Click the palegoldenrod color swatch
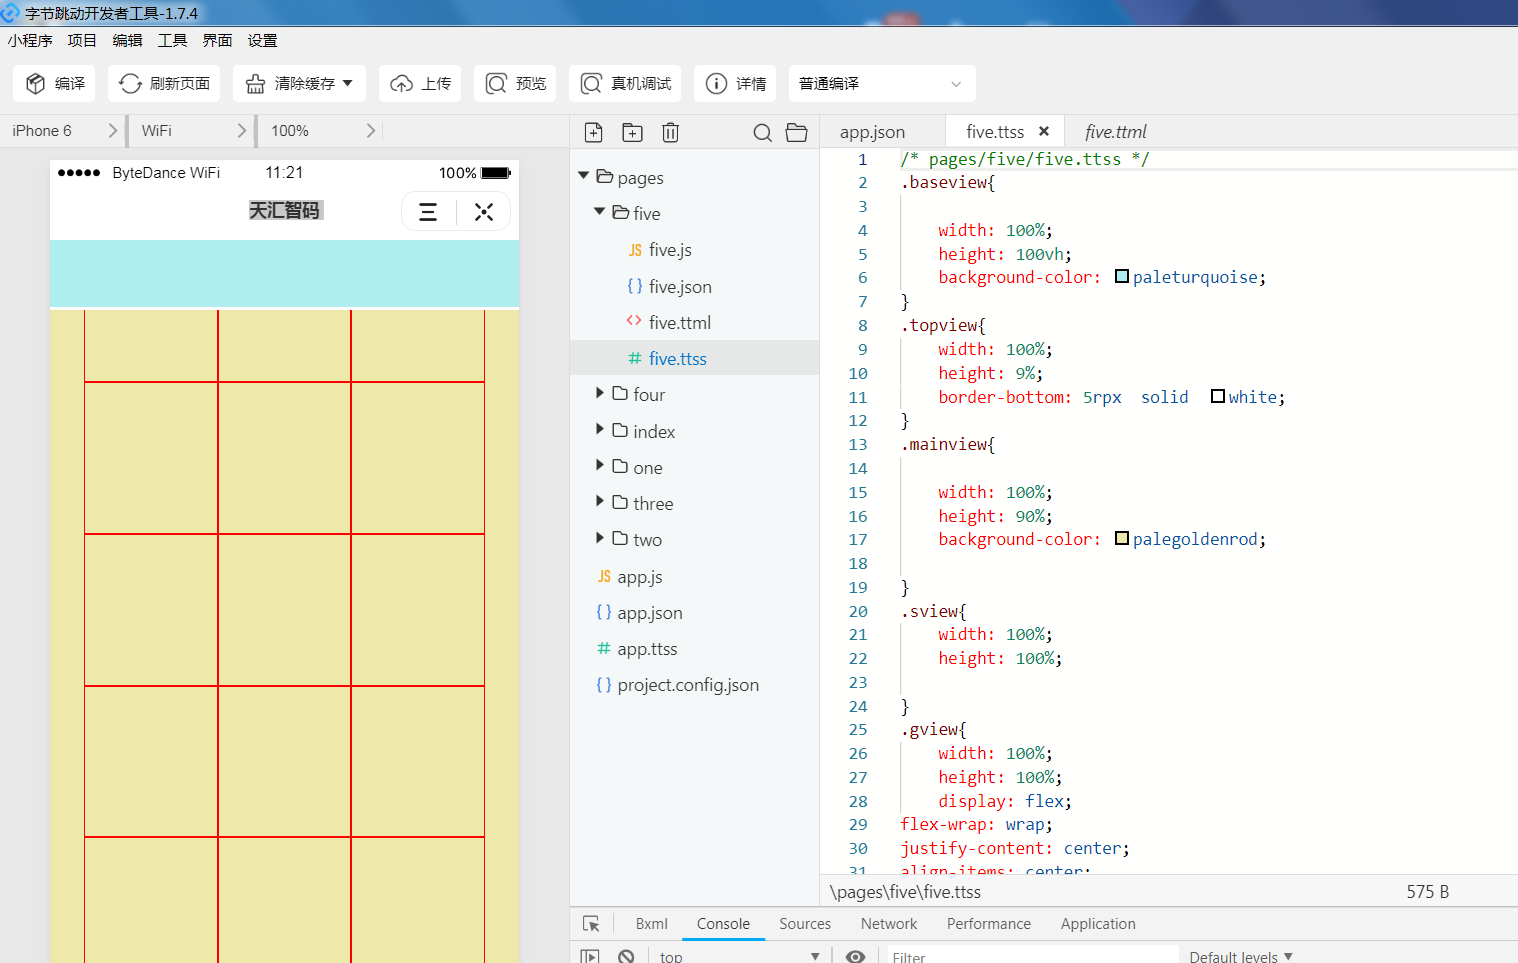Image resolution: width=1518 pixels, height=963 pixels. click(x=1122, y=539)
